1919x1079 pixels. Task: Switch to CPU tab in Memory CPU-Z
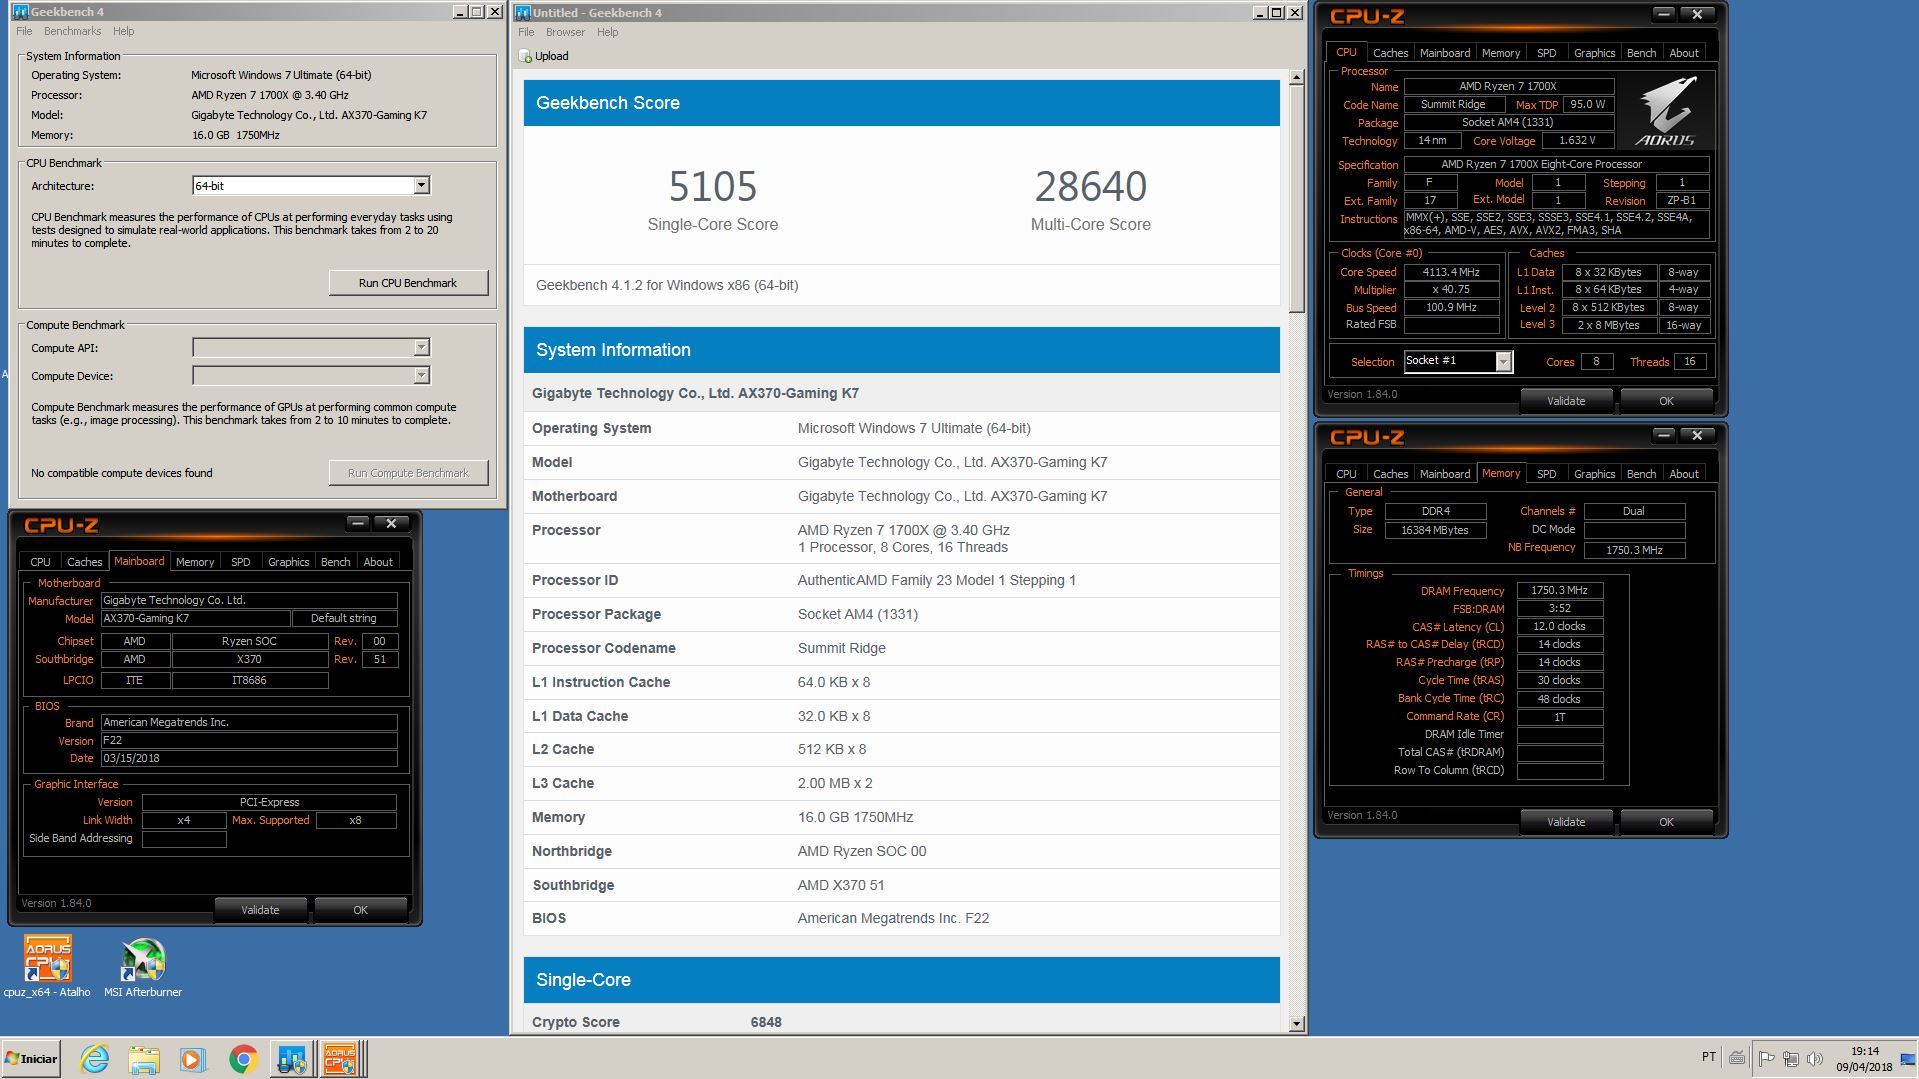click(x=1346, y=474)
